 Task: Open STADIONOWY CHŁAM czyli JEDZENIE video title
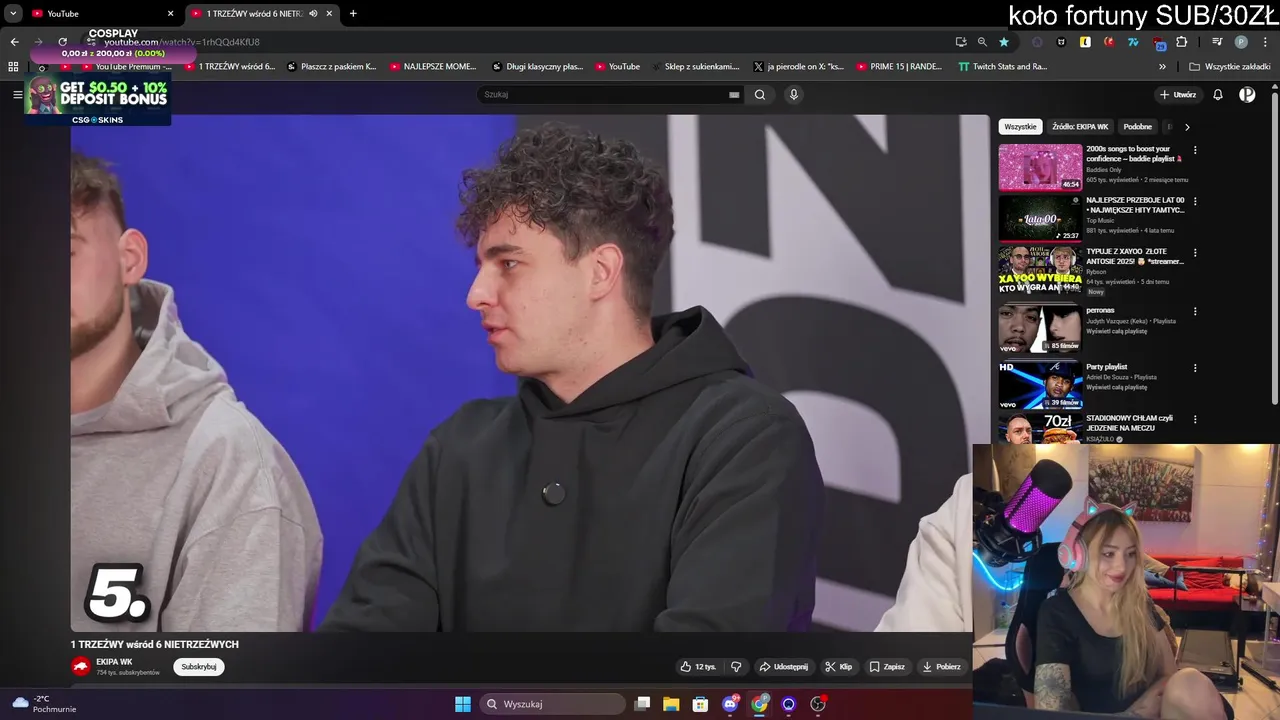point(1129,423)
